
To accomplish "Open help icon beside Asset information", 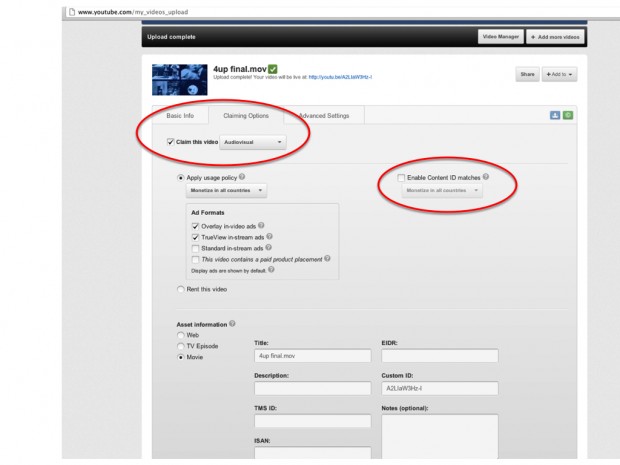I will click(232, 323).
